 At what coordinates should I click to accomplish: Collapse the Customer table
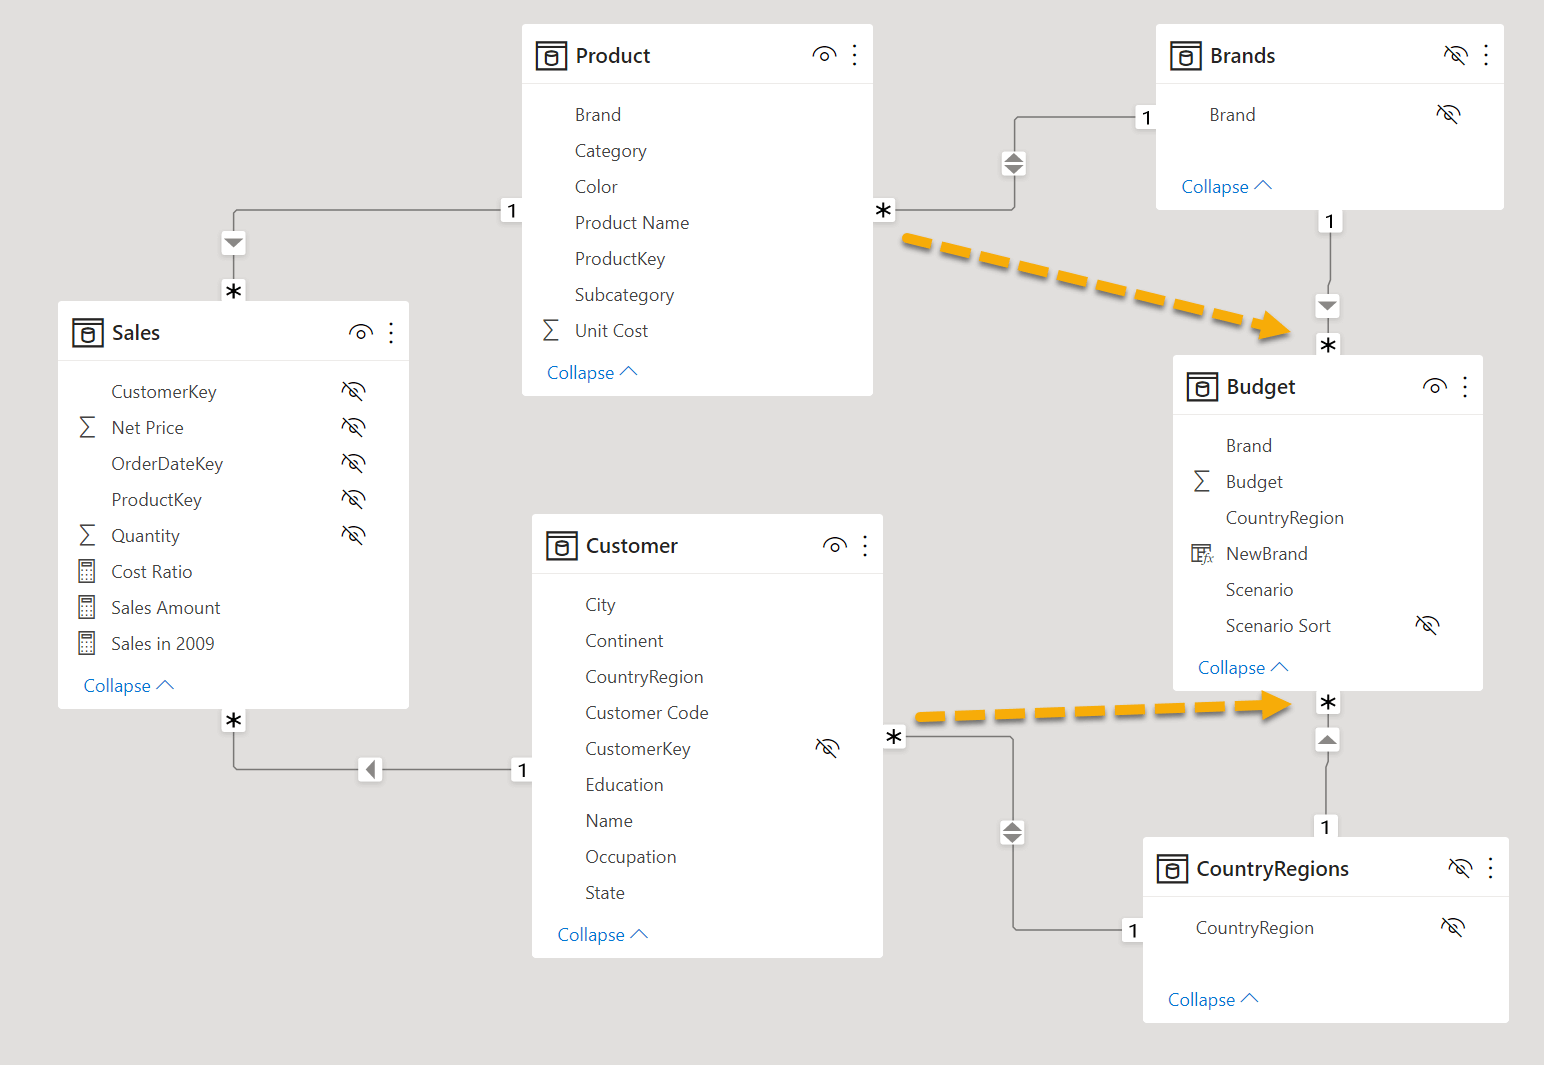click(x=603, y=934)
